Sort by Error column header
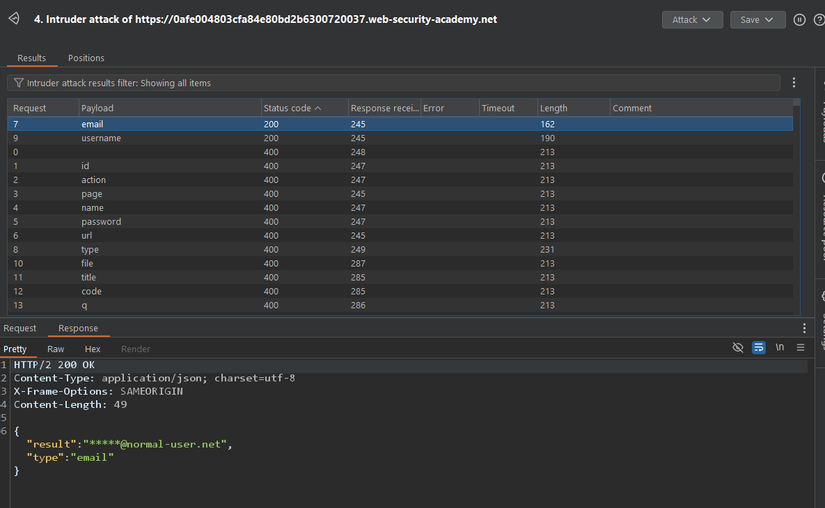825x508 pixels. (449, 108)
